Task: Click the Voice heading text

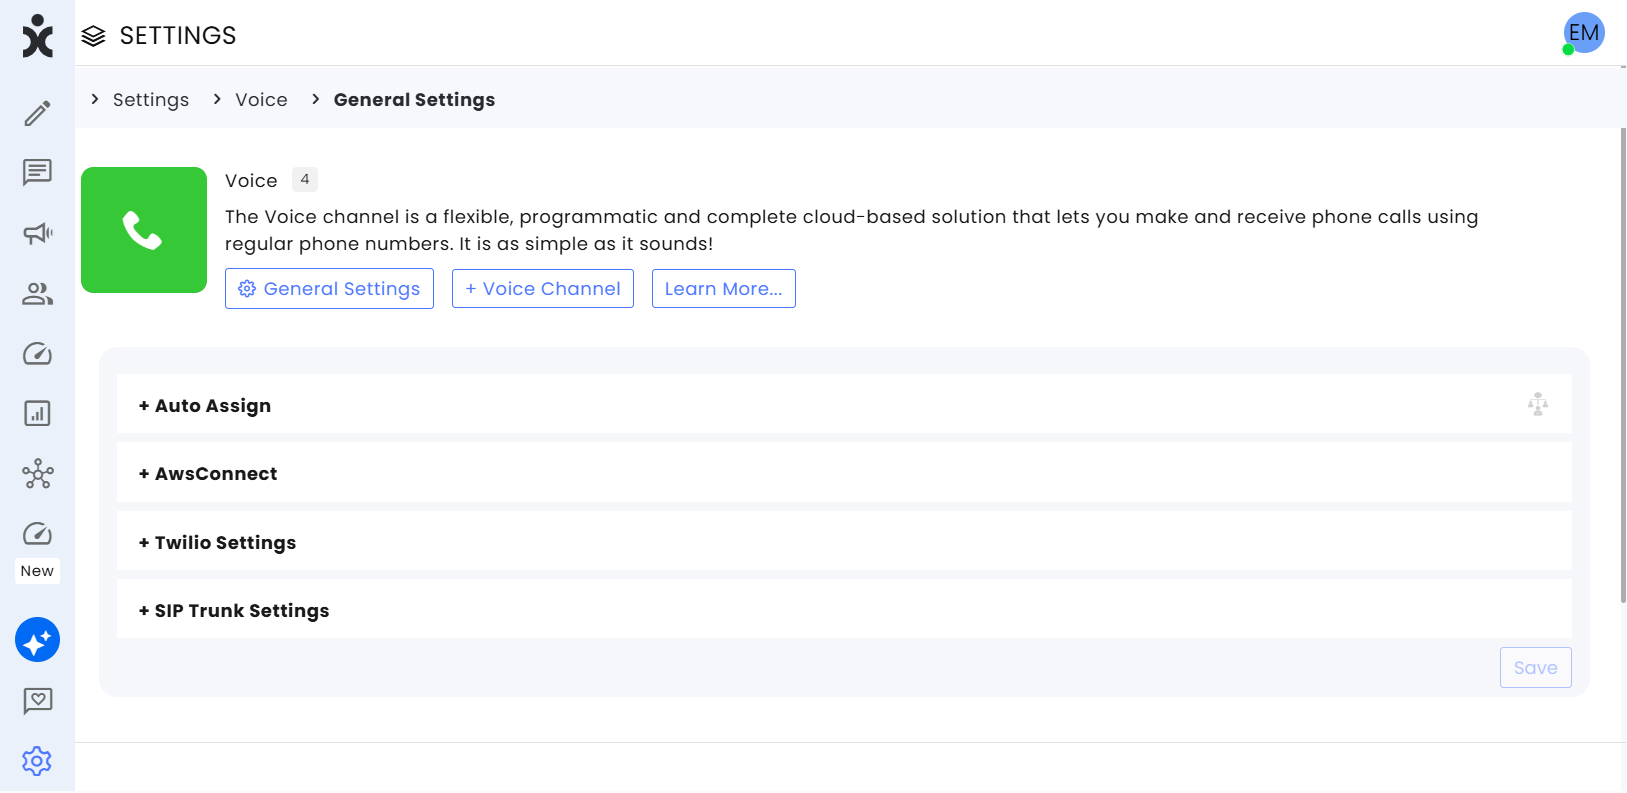Action: pos(251,181)
